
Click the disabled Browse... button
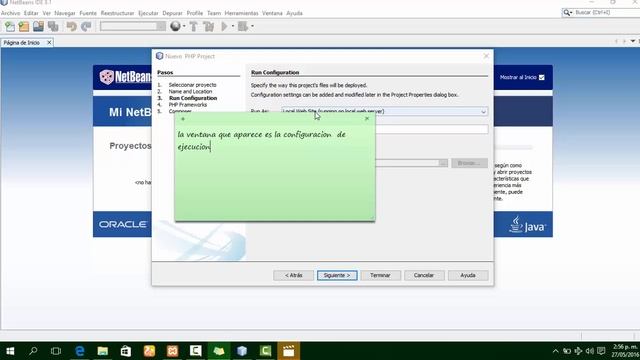click(x=469, y=163)
